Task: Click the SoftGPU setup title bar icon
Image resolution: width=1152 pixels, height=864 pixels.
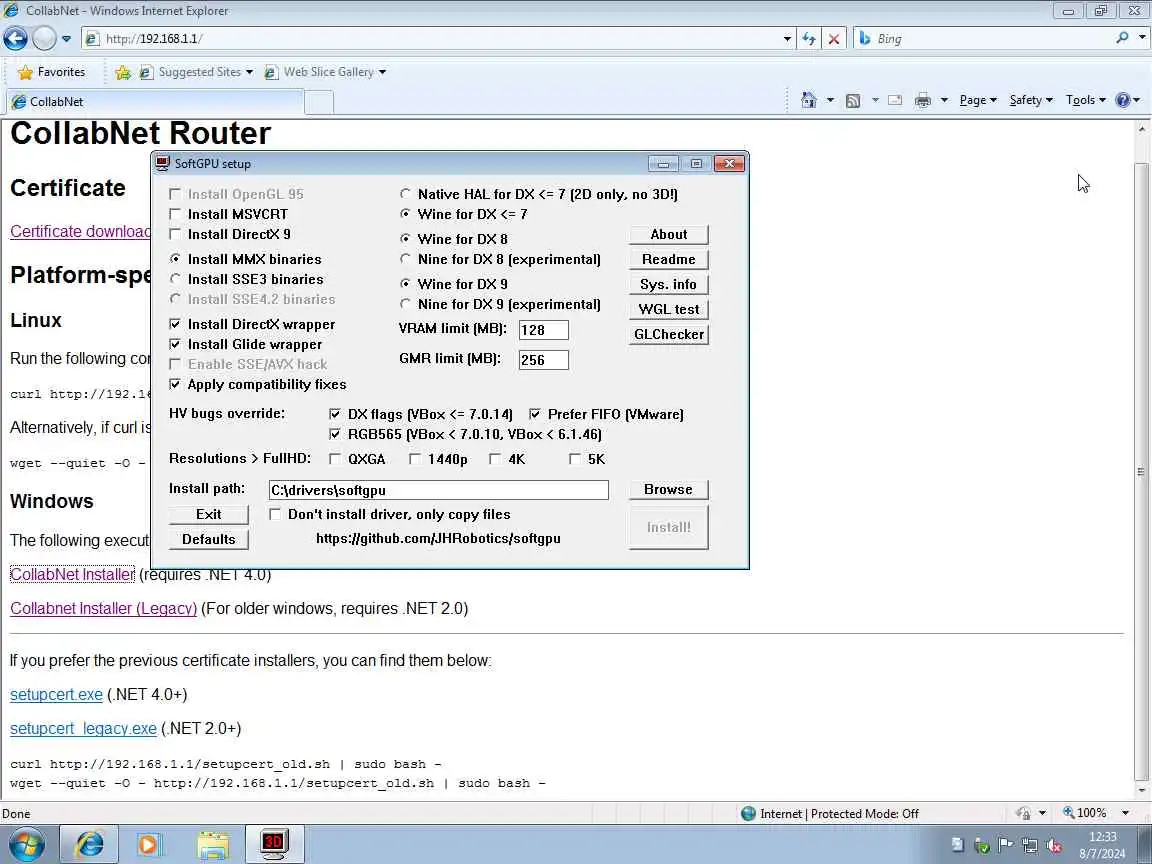Action: pos(162,163)
